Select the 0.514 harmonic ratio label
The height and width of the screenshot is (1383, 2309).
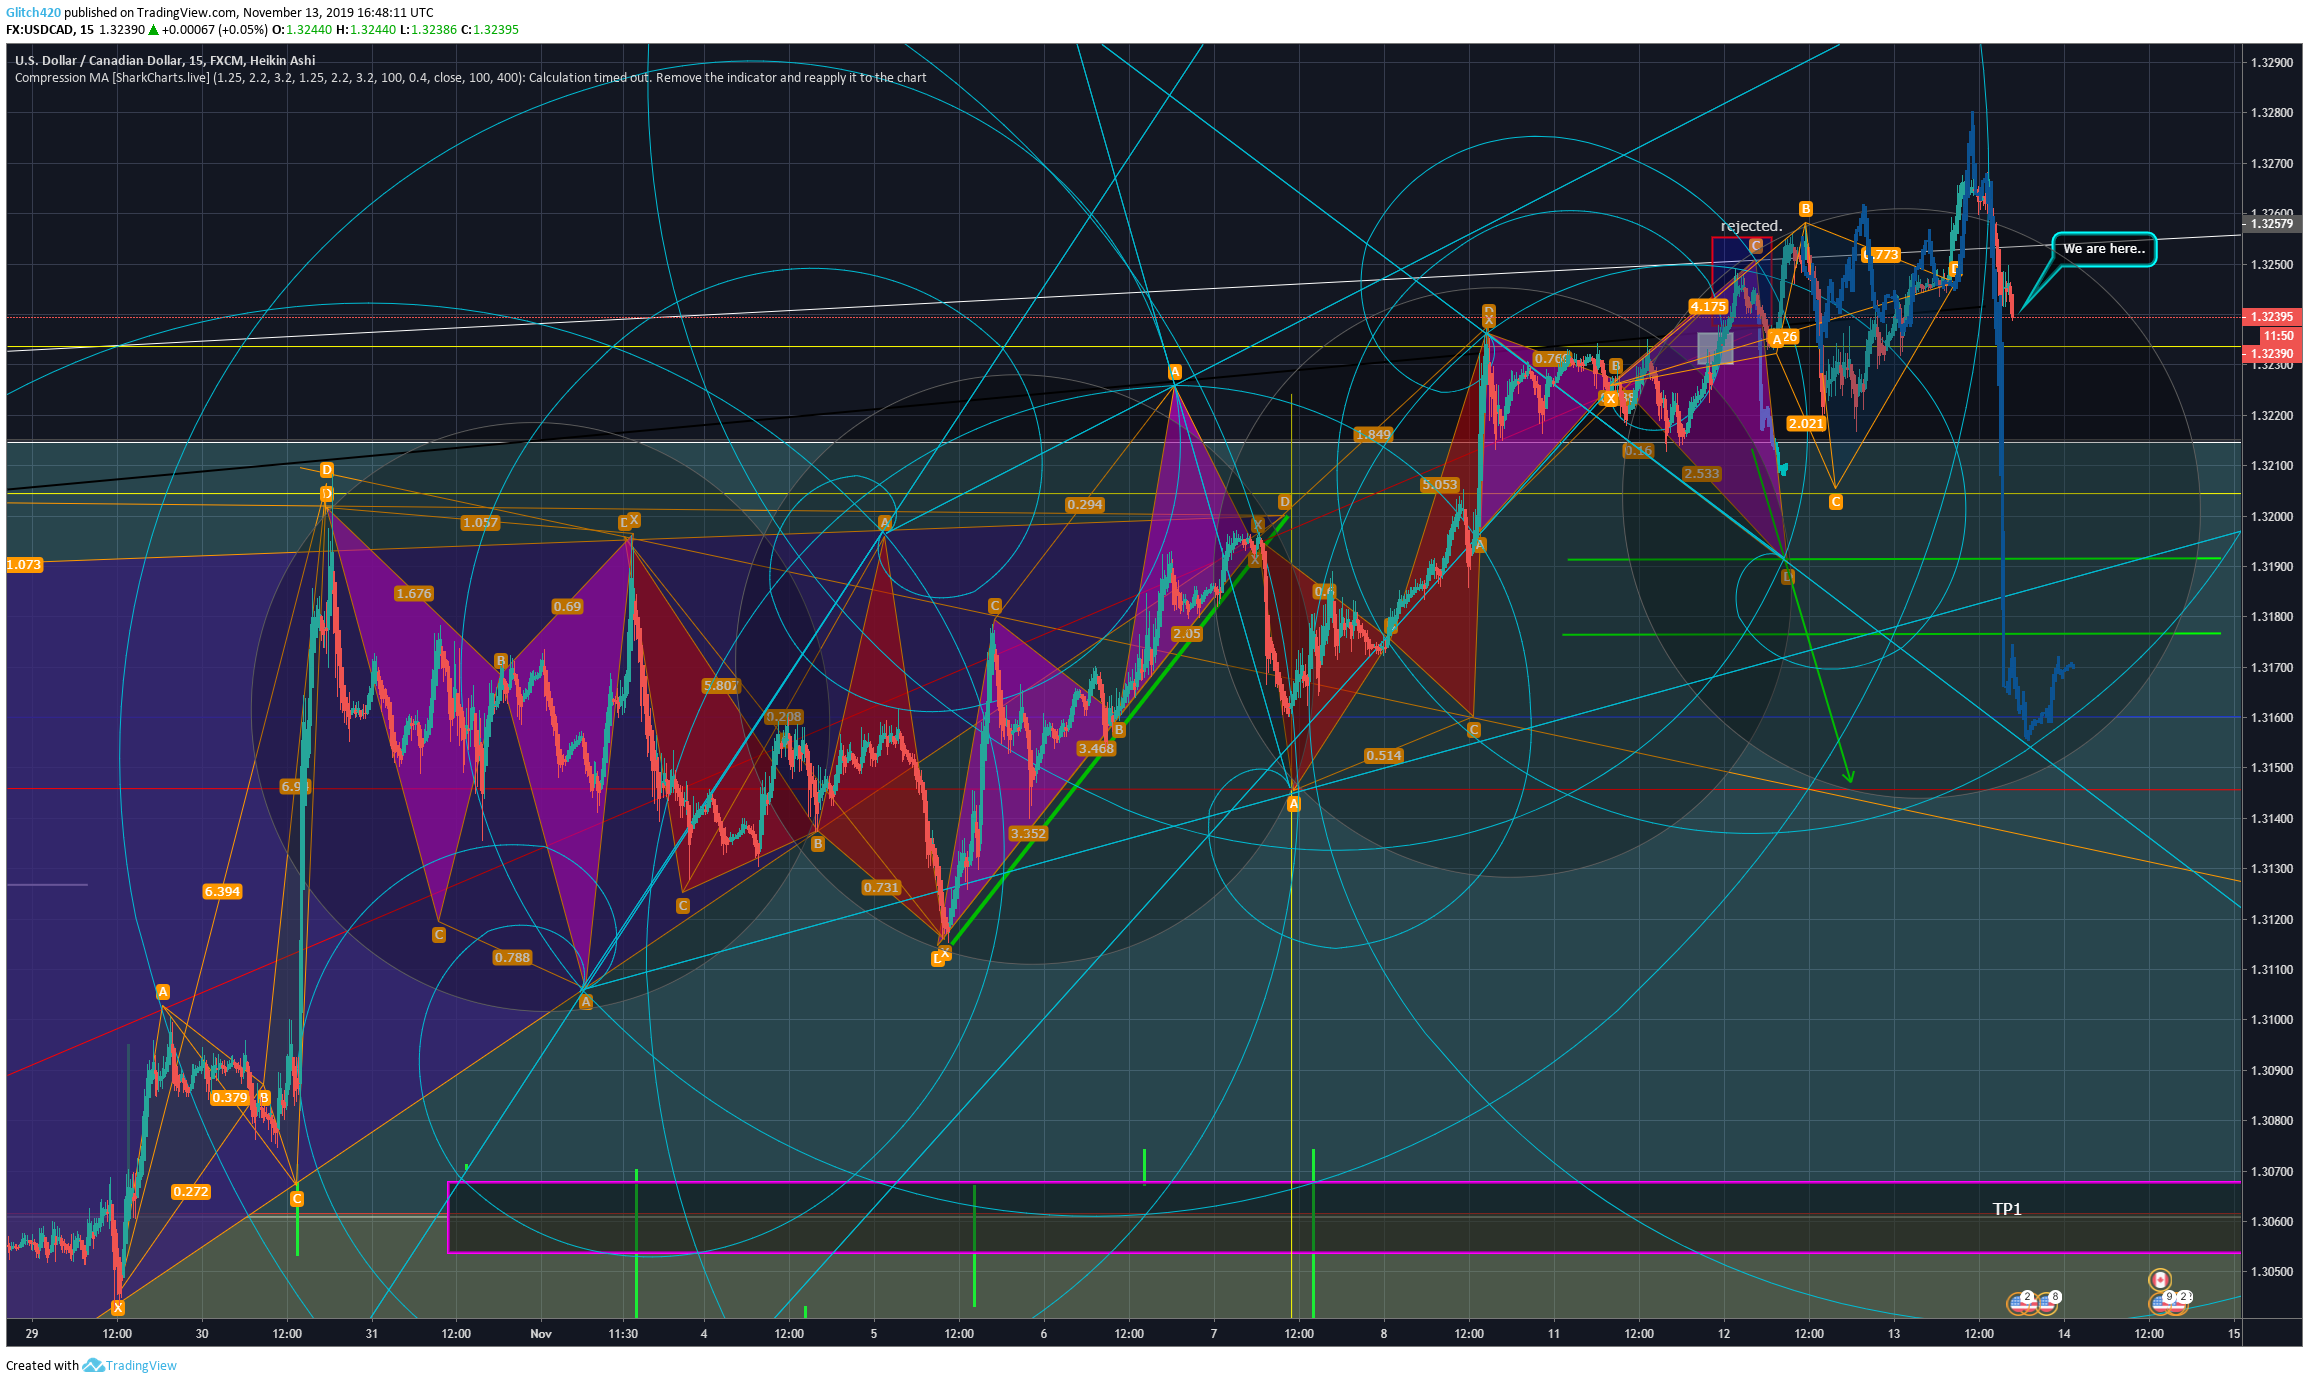[x=1384, y=756]
